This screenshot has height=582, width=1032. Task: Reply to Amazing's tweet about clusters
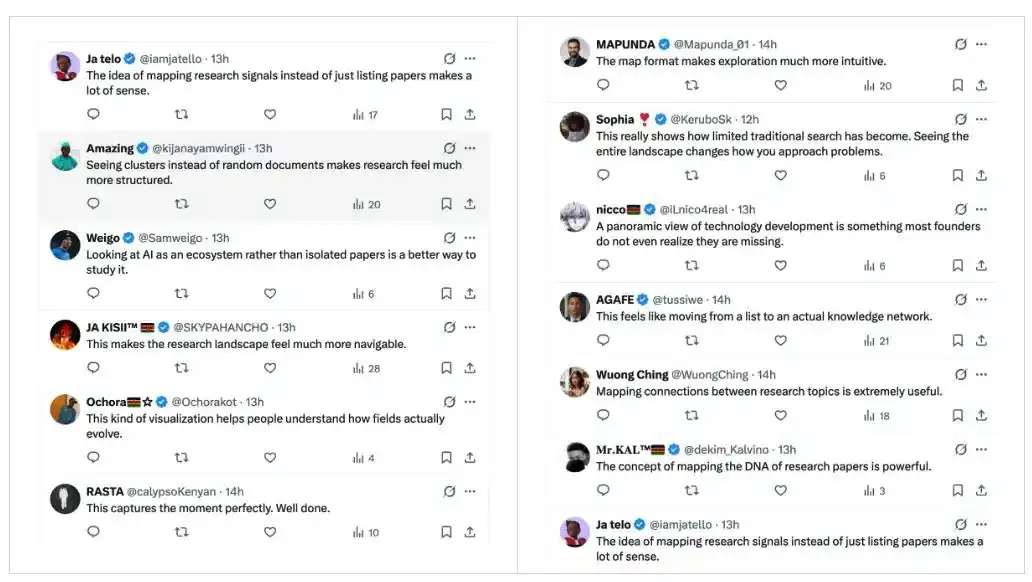[93, 204]
